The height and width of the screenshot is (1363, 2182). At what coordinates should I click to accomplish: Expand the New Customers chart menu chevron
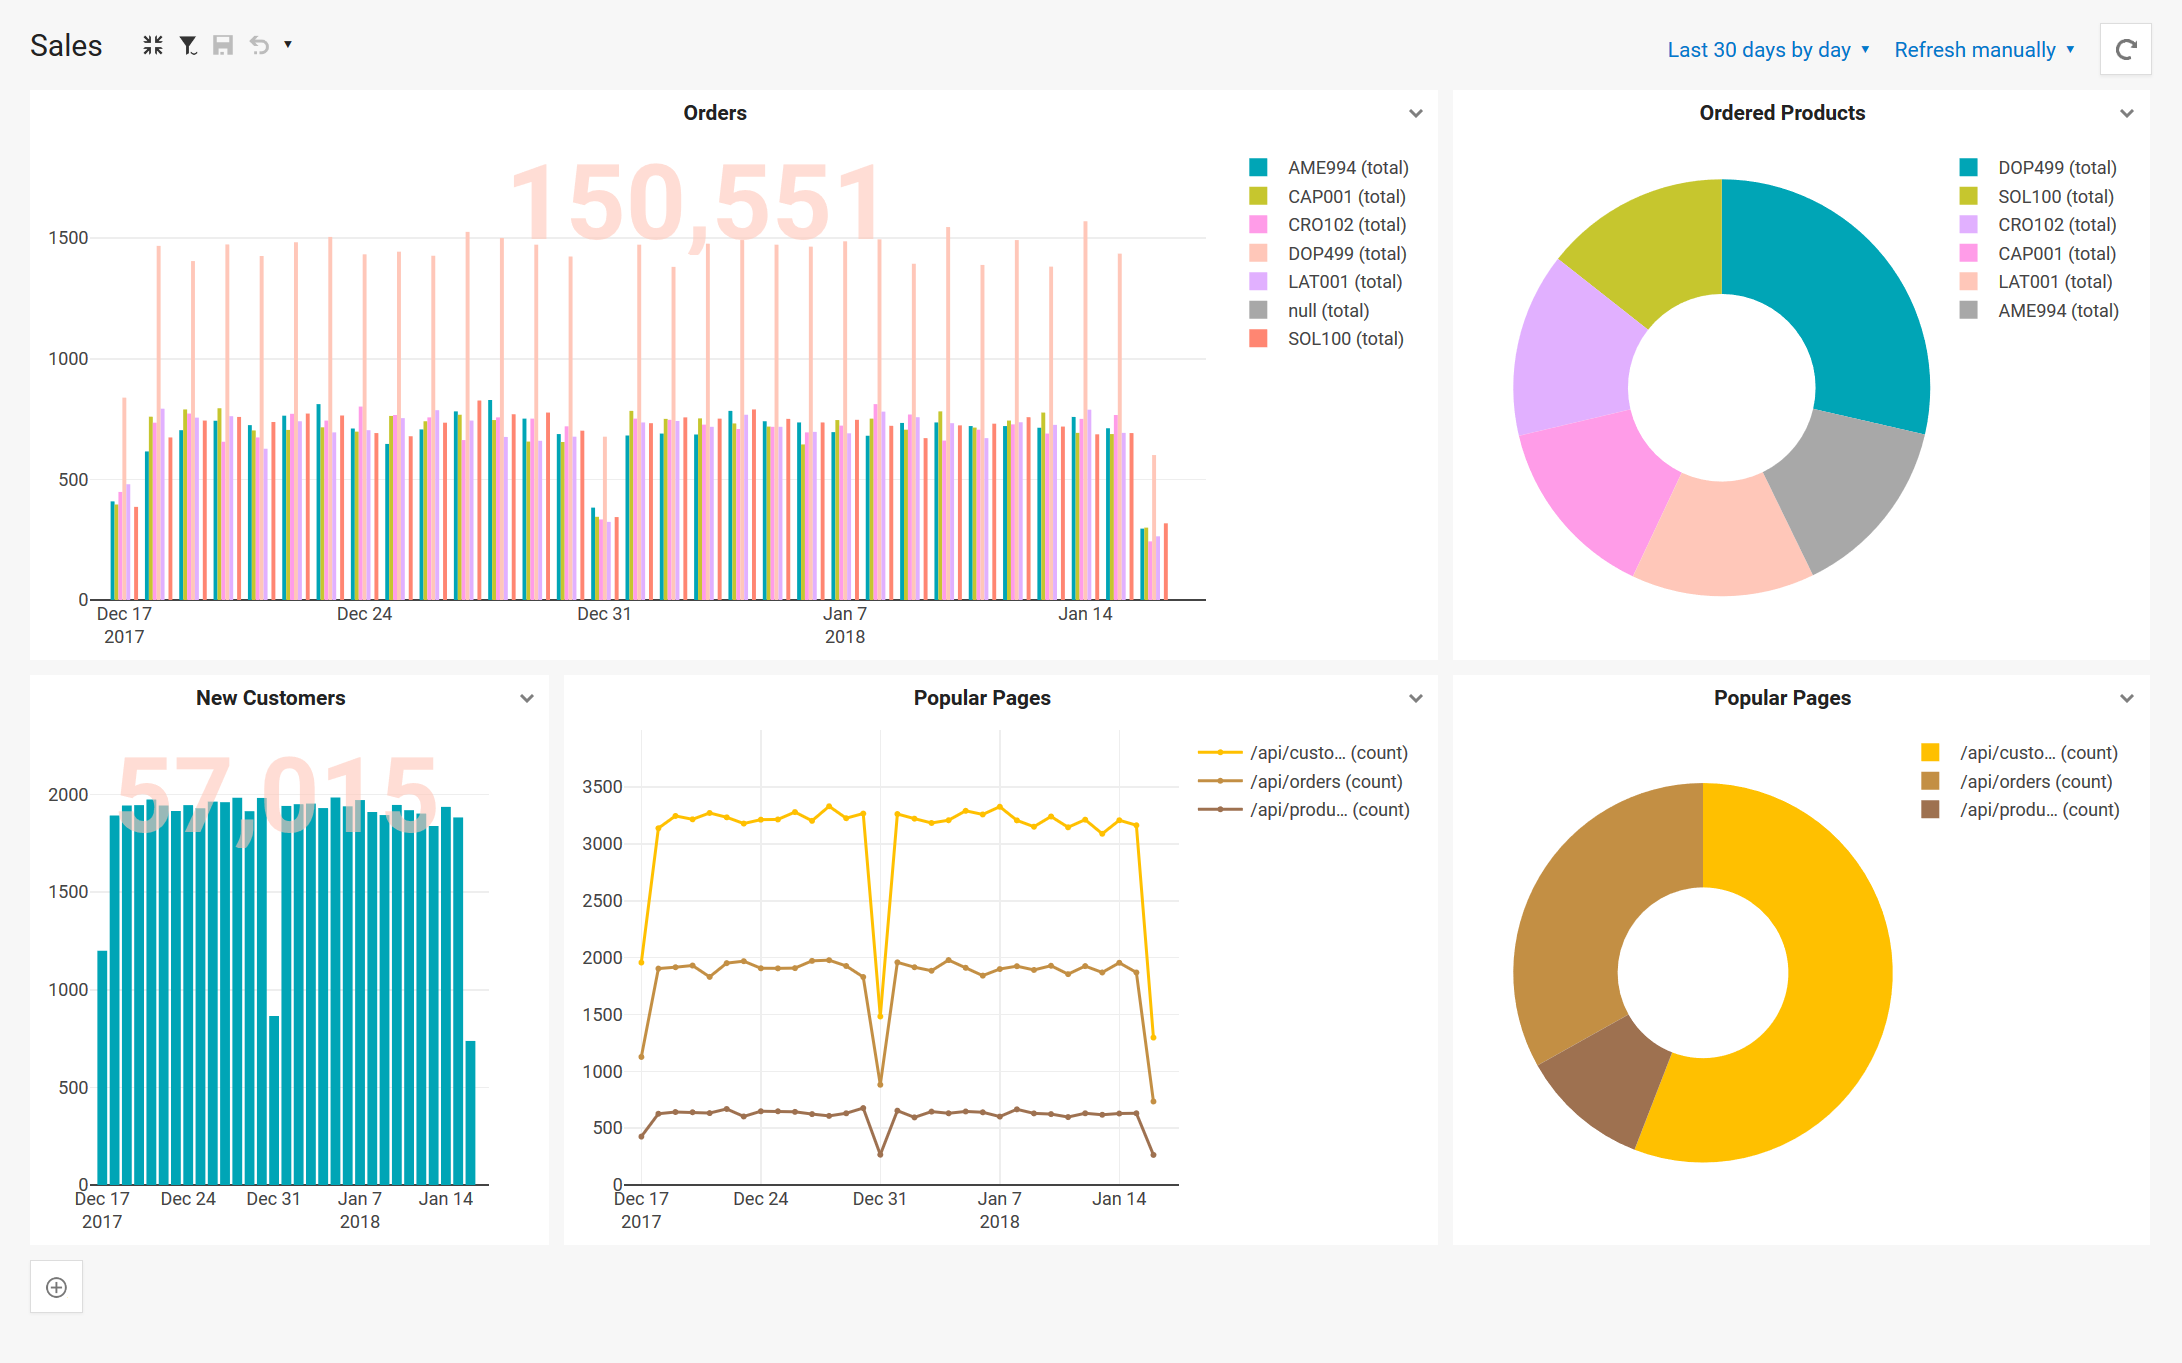[527, 698]
